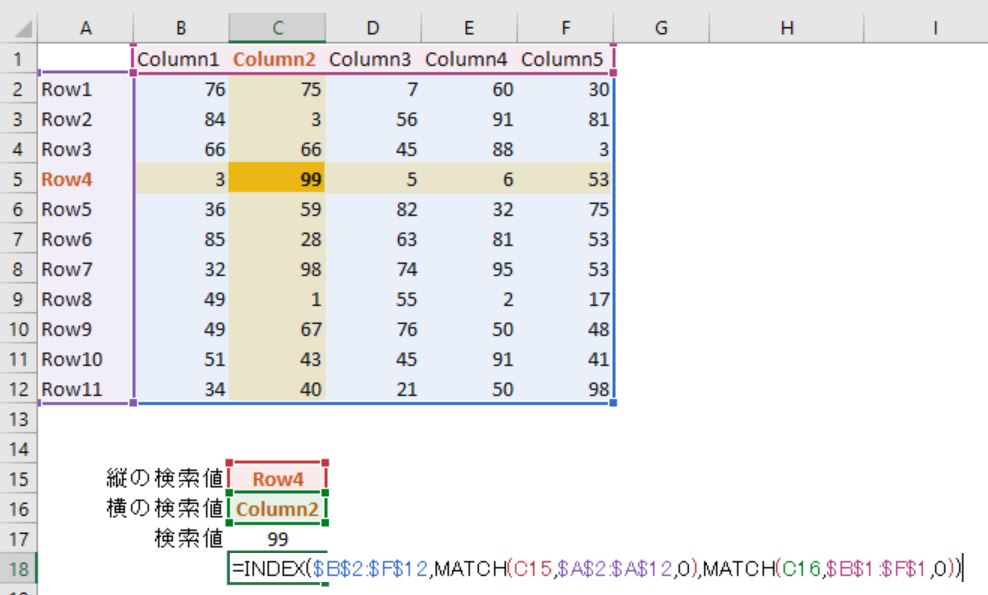Click the Row1 label cell
Screen dimensions: 988x595
pyautogui.click(x=86, y=90)
